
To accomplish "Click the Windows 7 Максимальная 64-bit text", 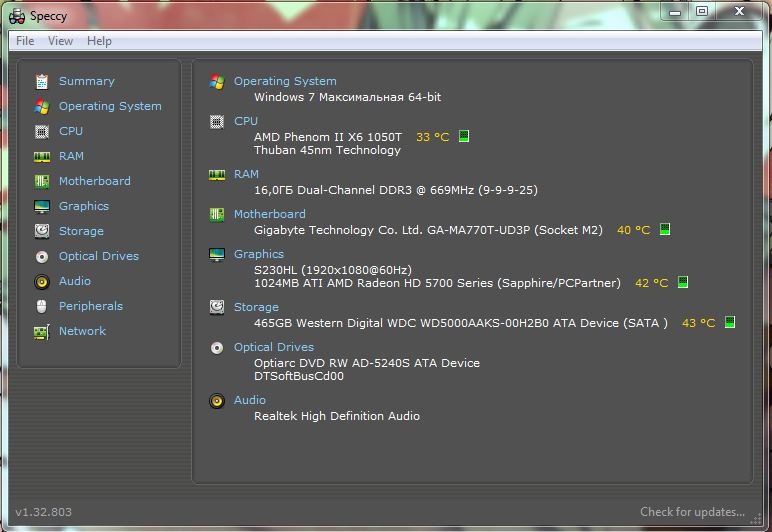I will (348, 97).
